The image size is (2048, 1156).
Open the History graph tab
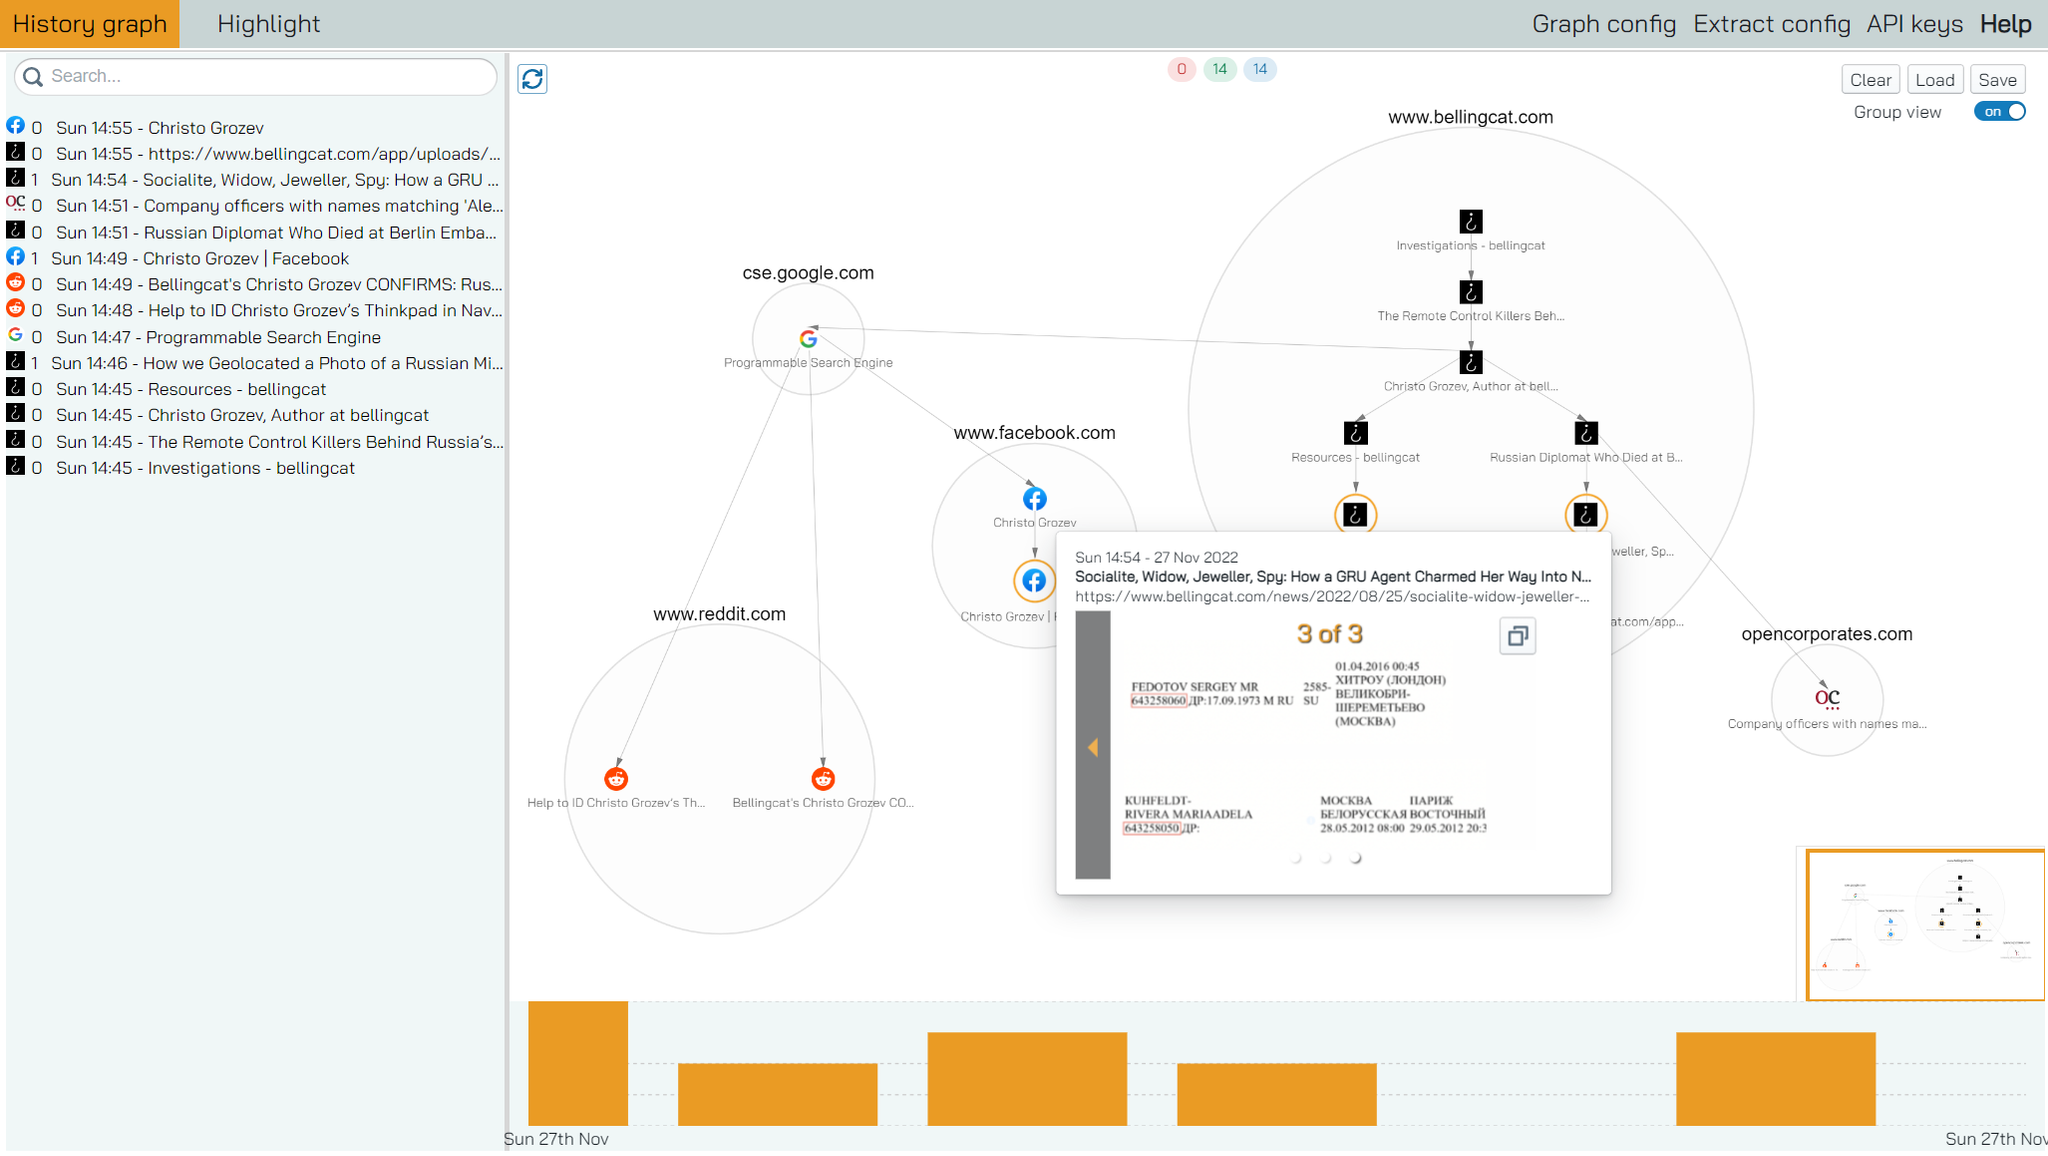coord(90,24)
